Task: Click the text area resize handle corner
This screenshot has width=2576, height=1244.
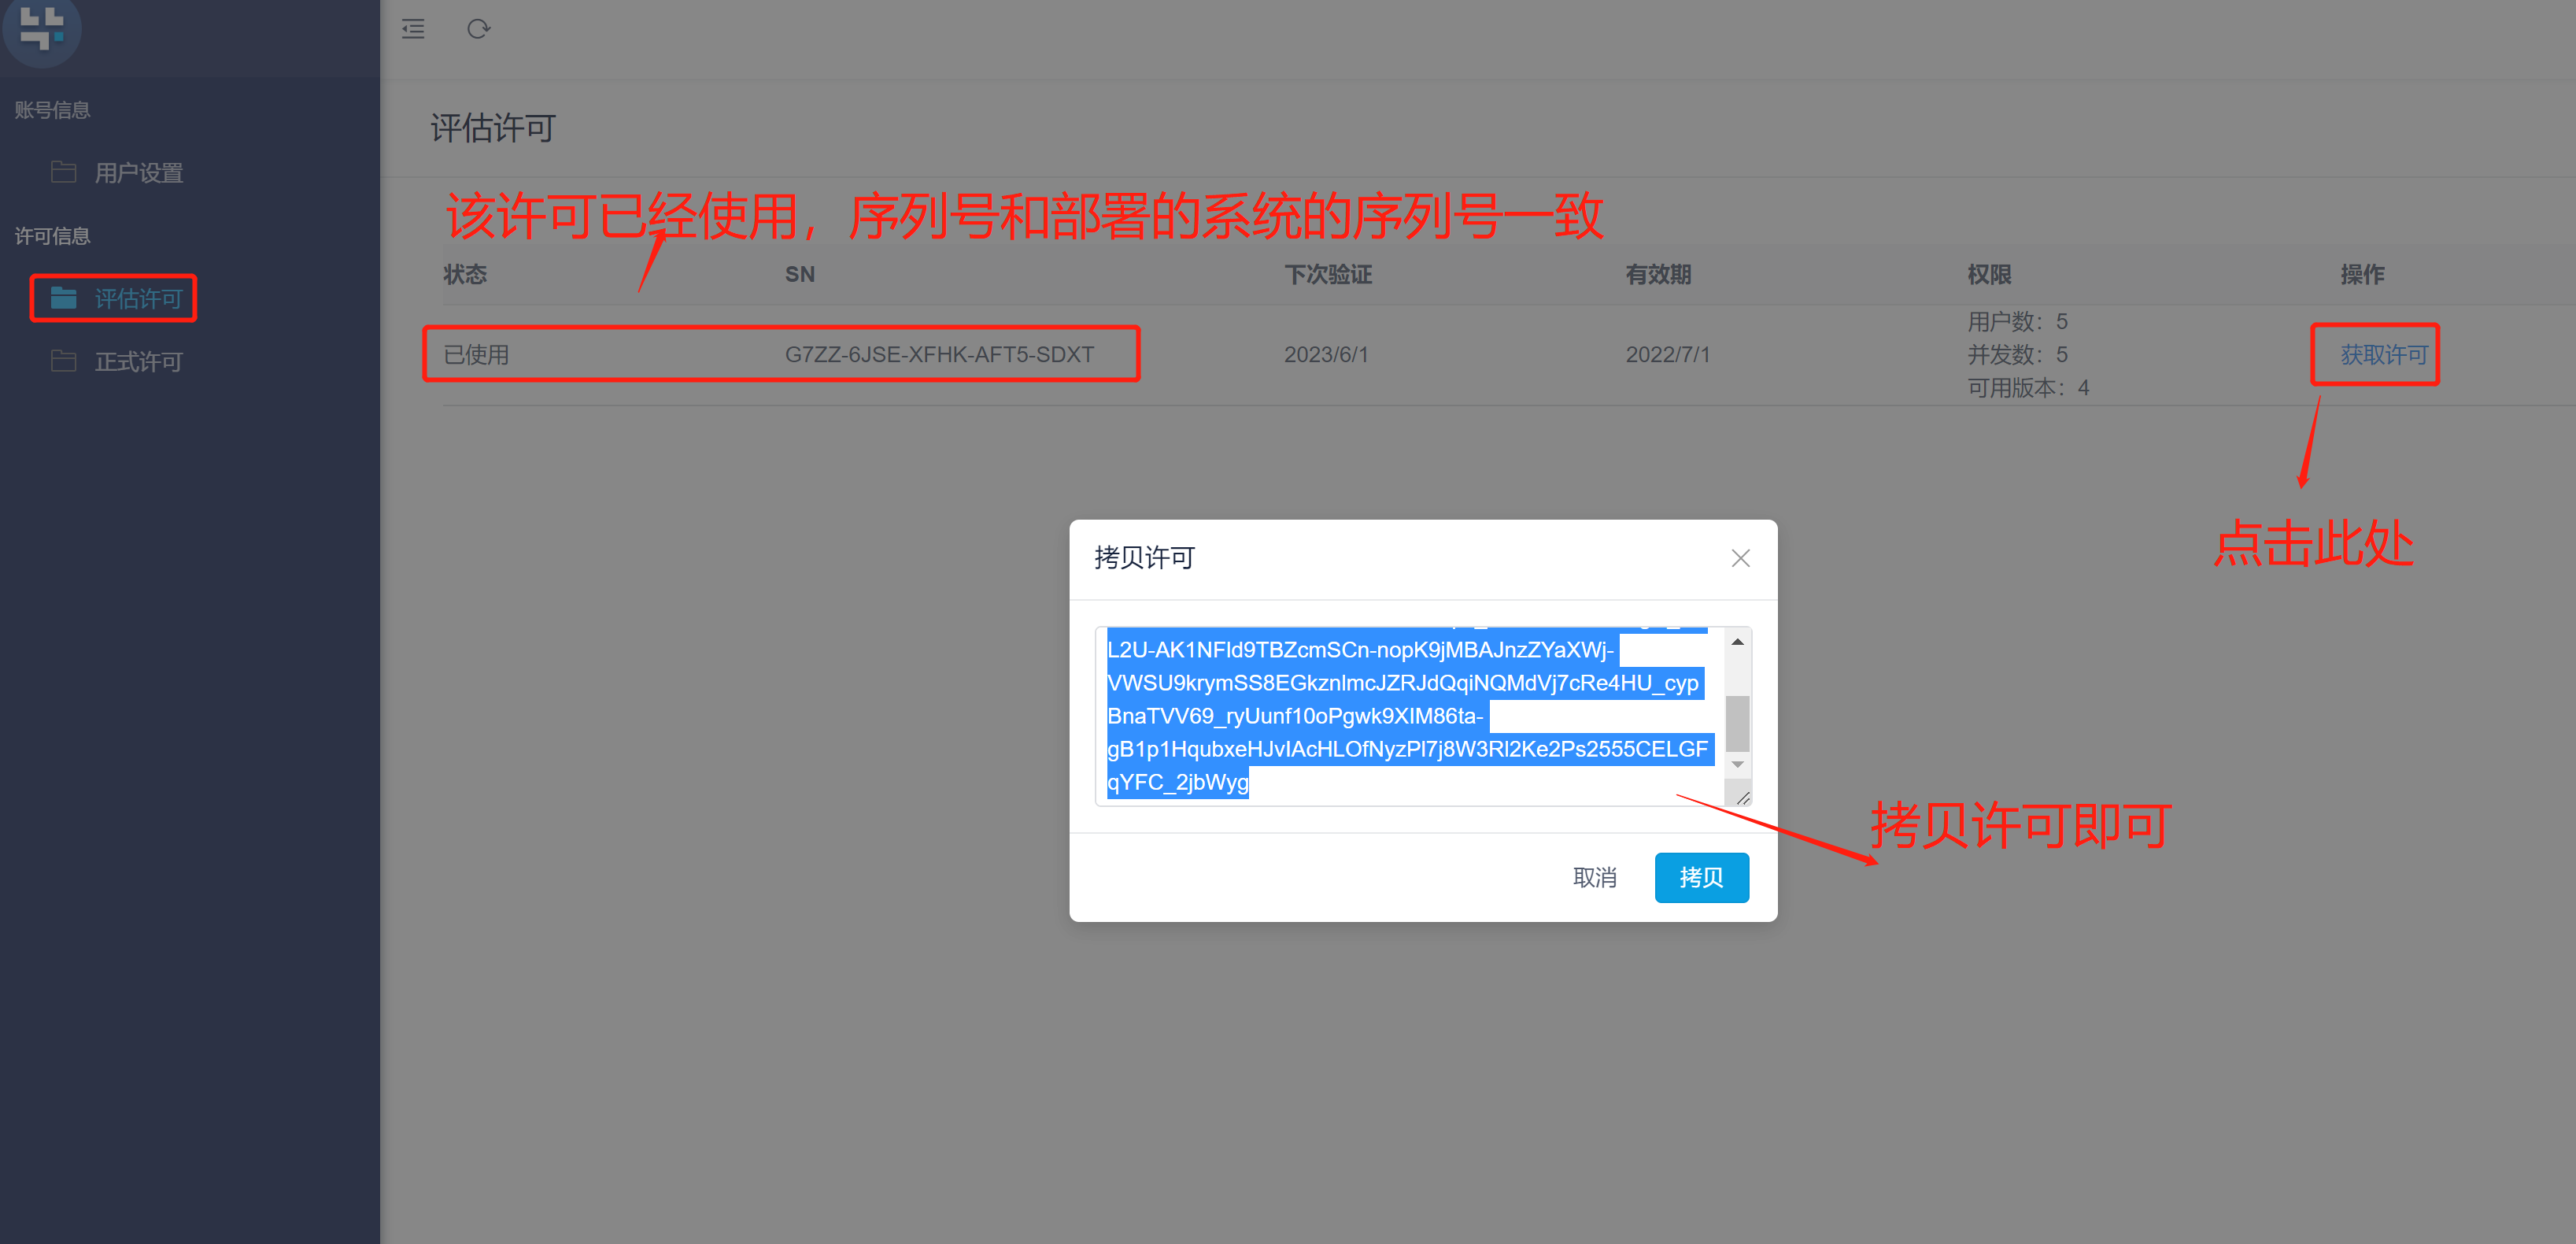Action: click(x=1742, y=797)
